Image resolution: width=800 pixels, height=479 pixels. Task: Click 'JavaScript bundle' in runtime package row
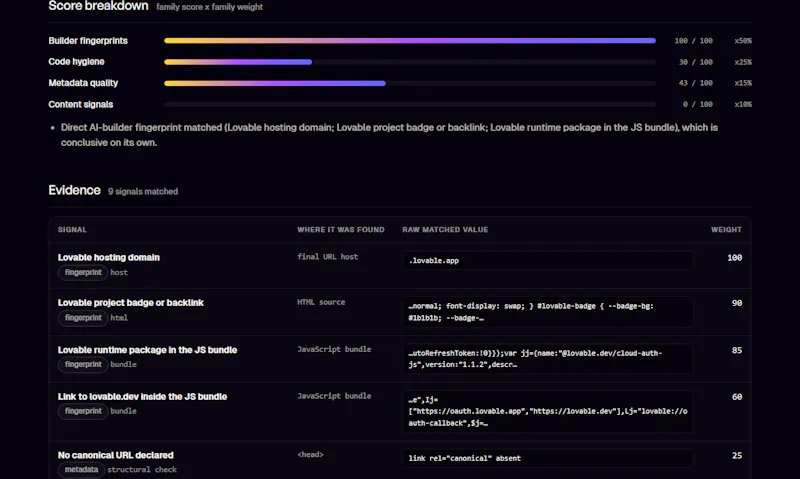[x=334, y=349]
